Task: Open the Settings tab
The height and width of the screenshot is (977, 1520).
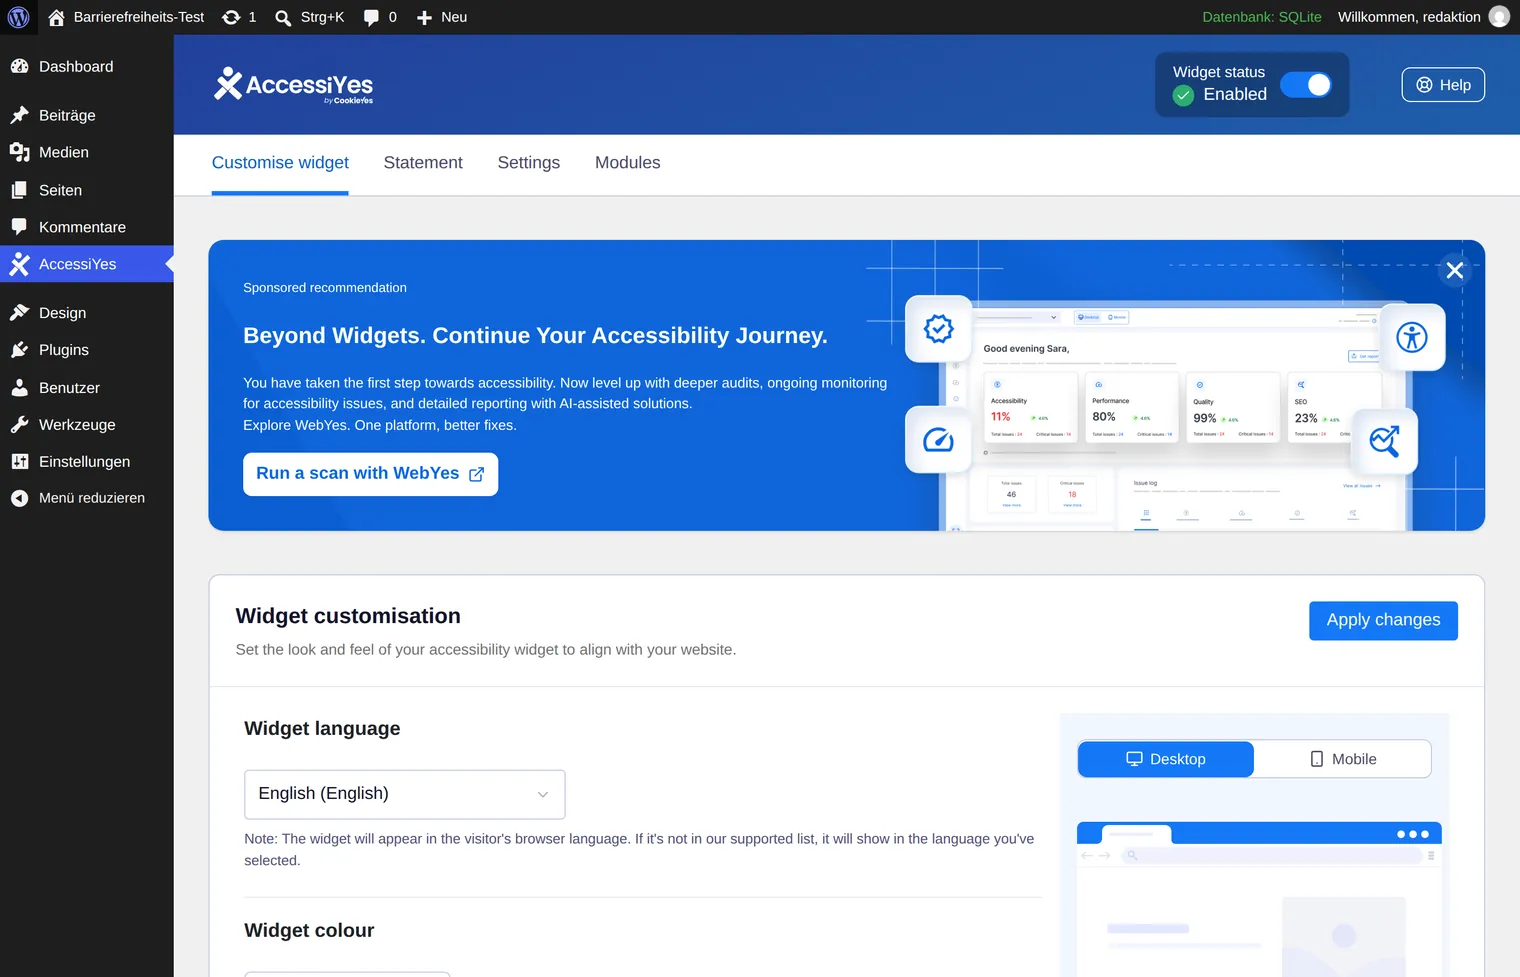Action: (x=529, y=163)
